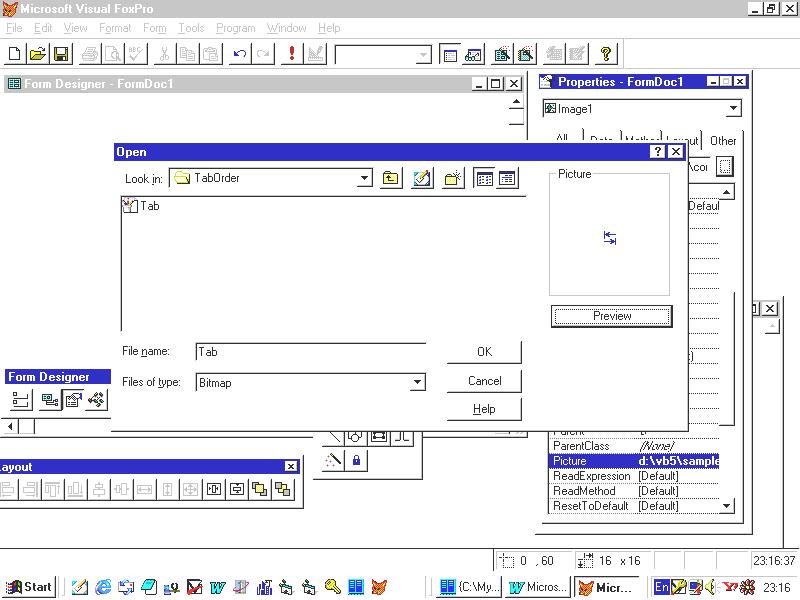Switch to List view icon in Open dialog
Viewport: 800px width, 600px height.
point(484,178)
